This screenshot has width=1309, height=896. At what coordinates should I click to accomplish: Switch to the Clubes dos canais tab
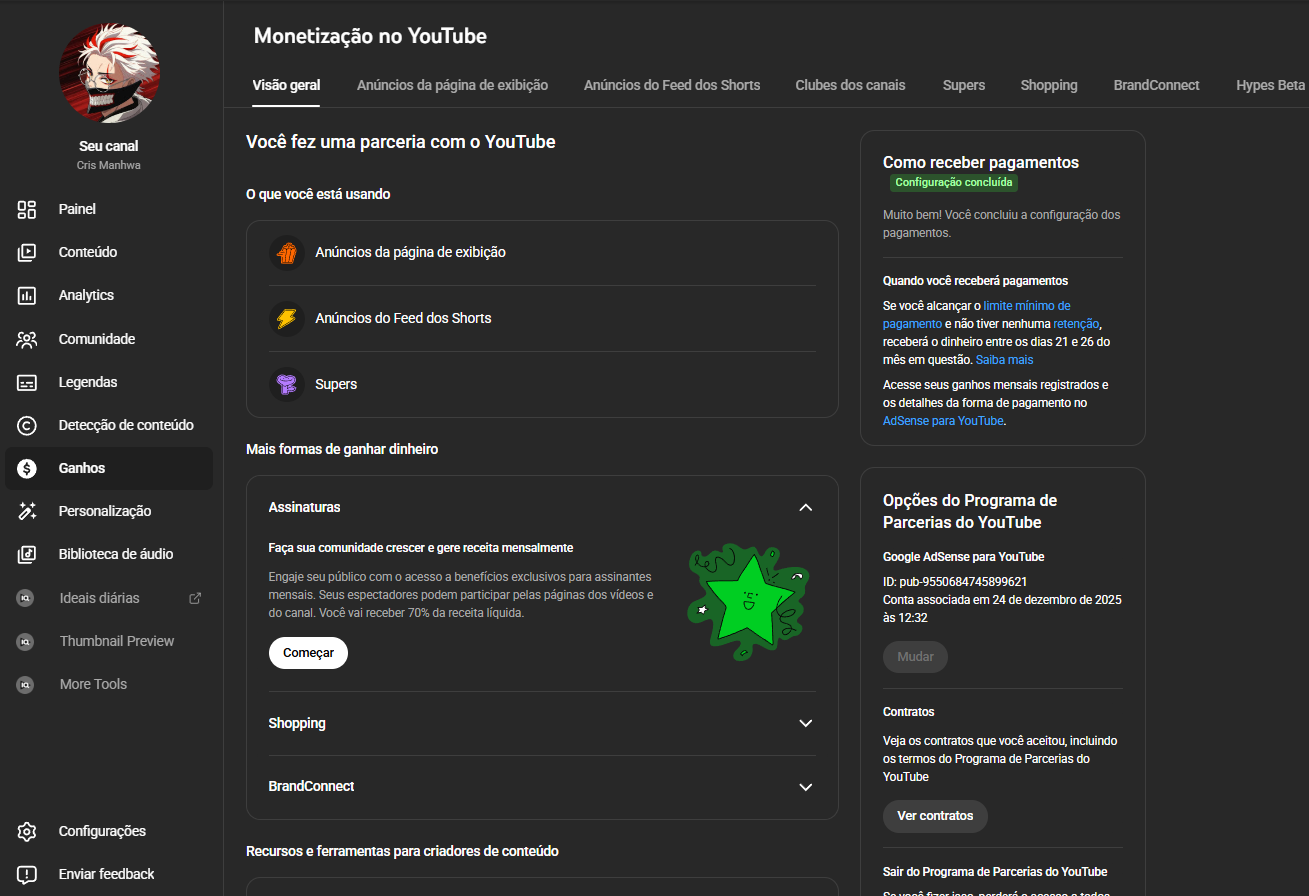[x=851, y=85]
